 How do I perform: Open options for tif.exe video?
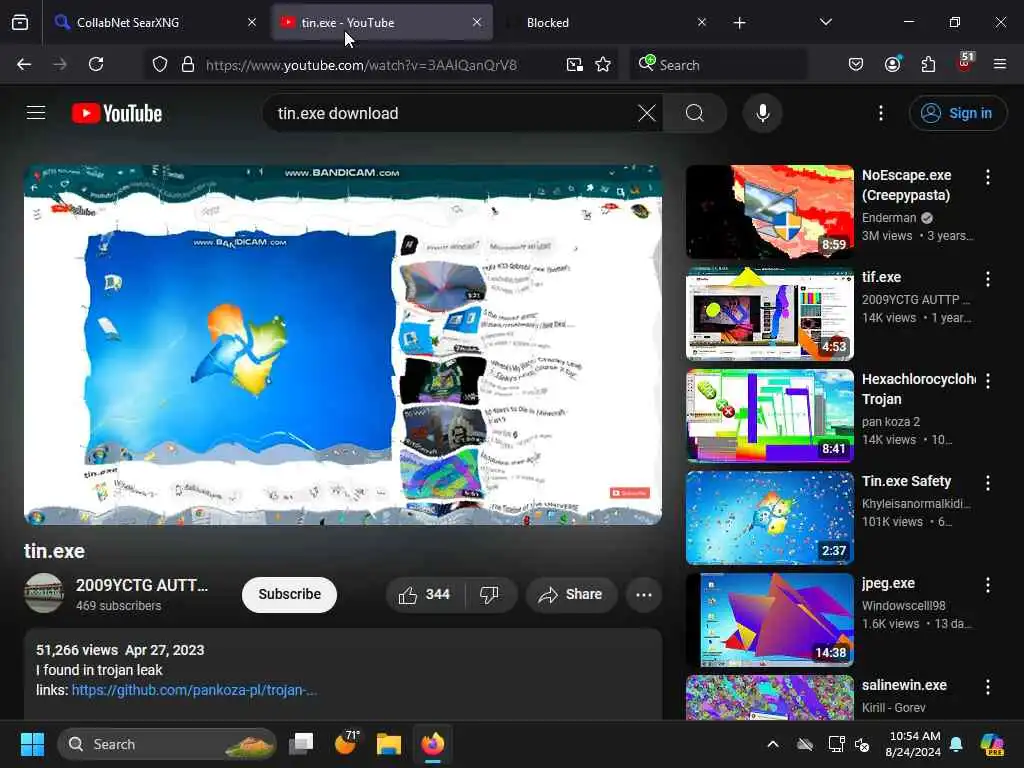tap(987, 279)
